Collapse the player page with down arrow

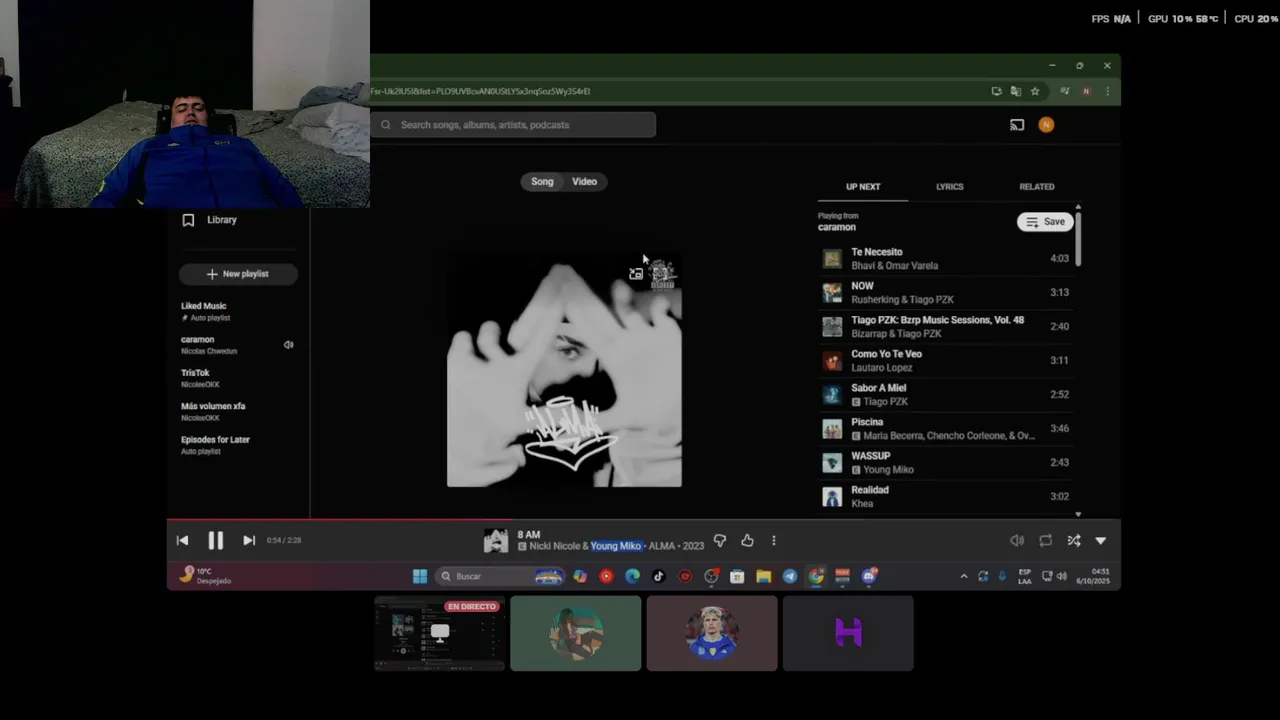(1101, 541)
